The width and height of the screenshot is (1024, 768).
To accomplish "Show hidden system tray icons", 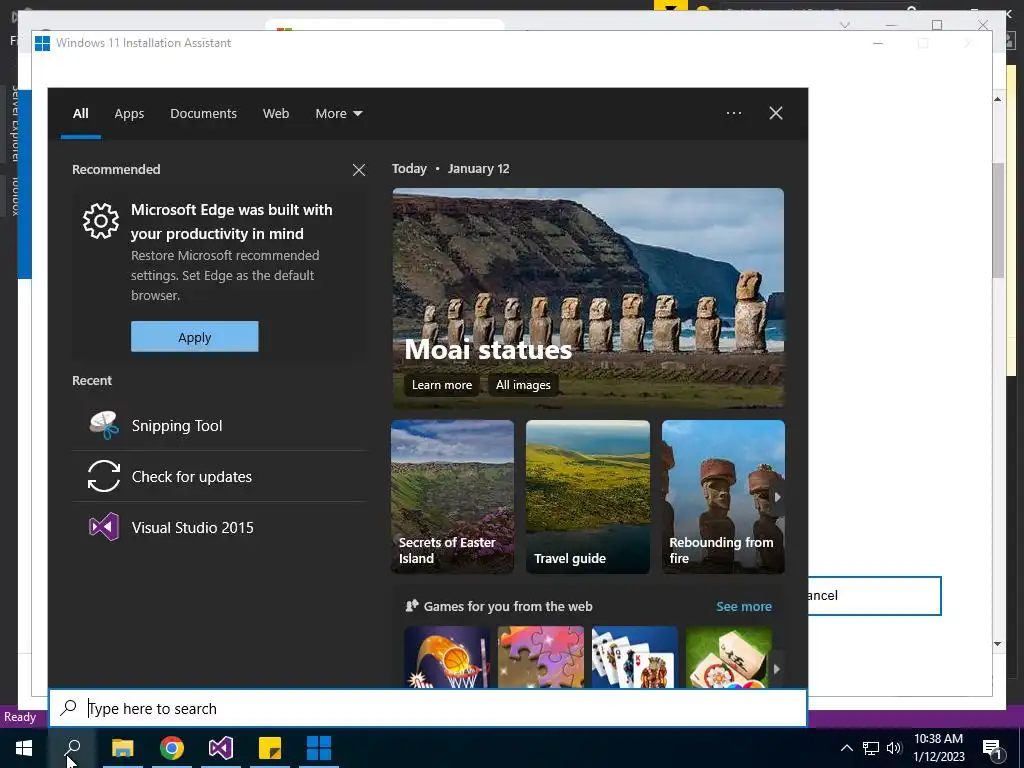I will coord(846,748).
